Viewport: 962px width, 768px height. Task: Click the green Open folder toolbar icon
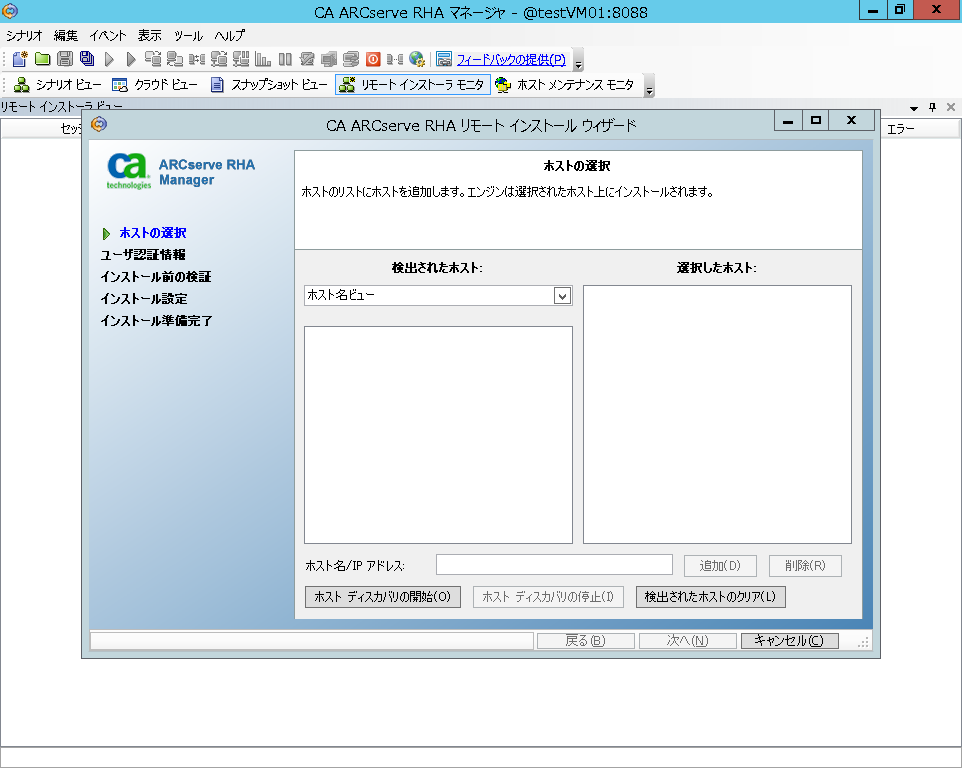pyautogui.click(x=42, y=59)
